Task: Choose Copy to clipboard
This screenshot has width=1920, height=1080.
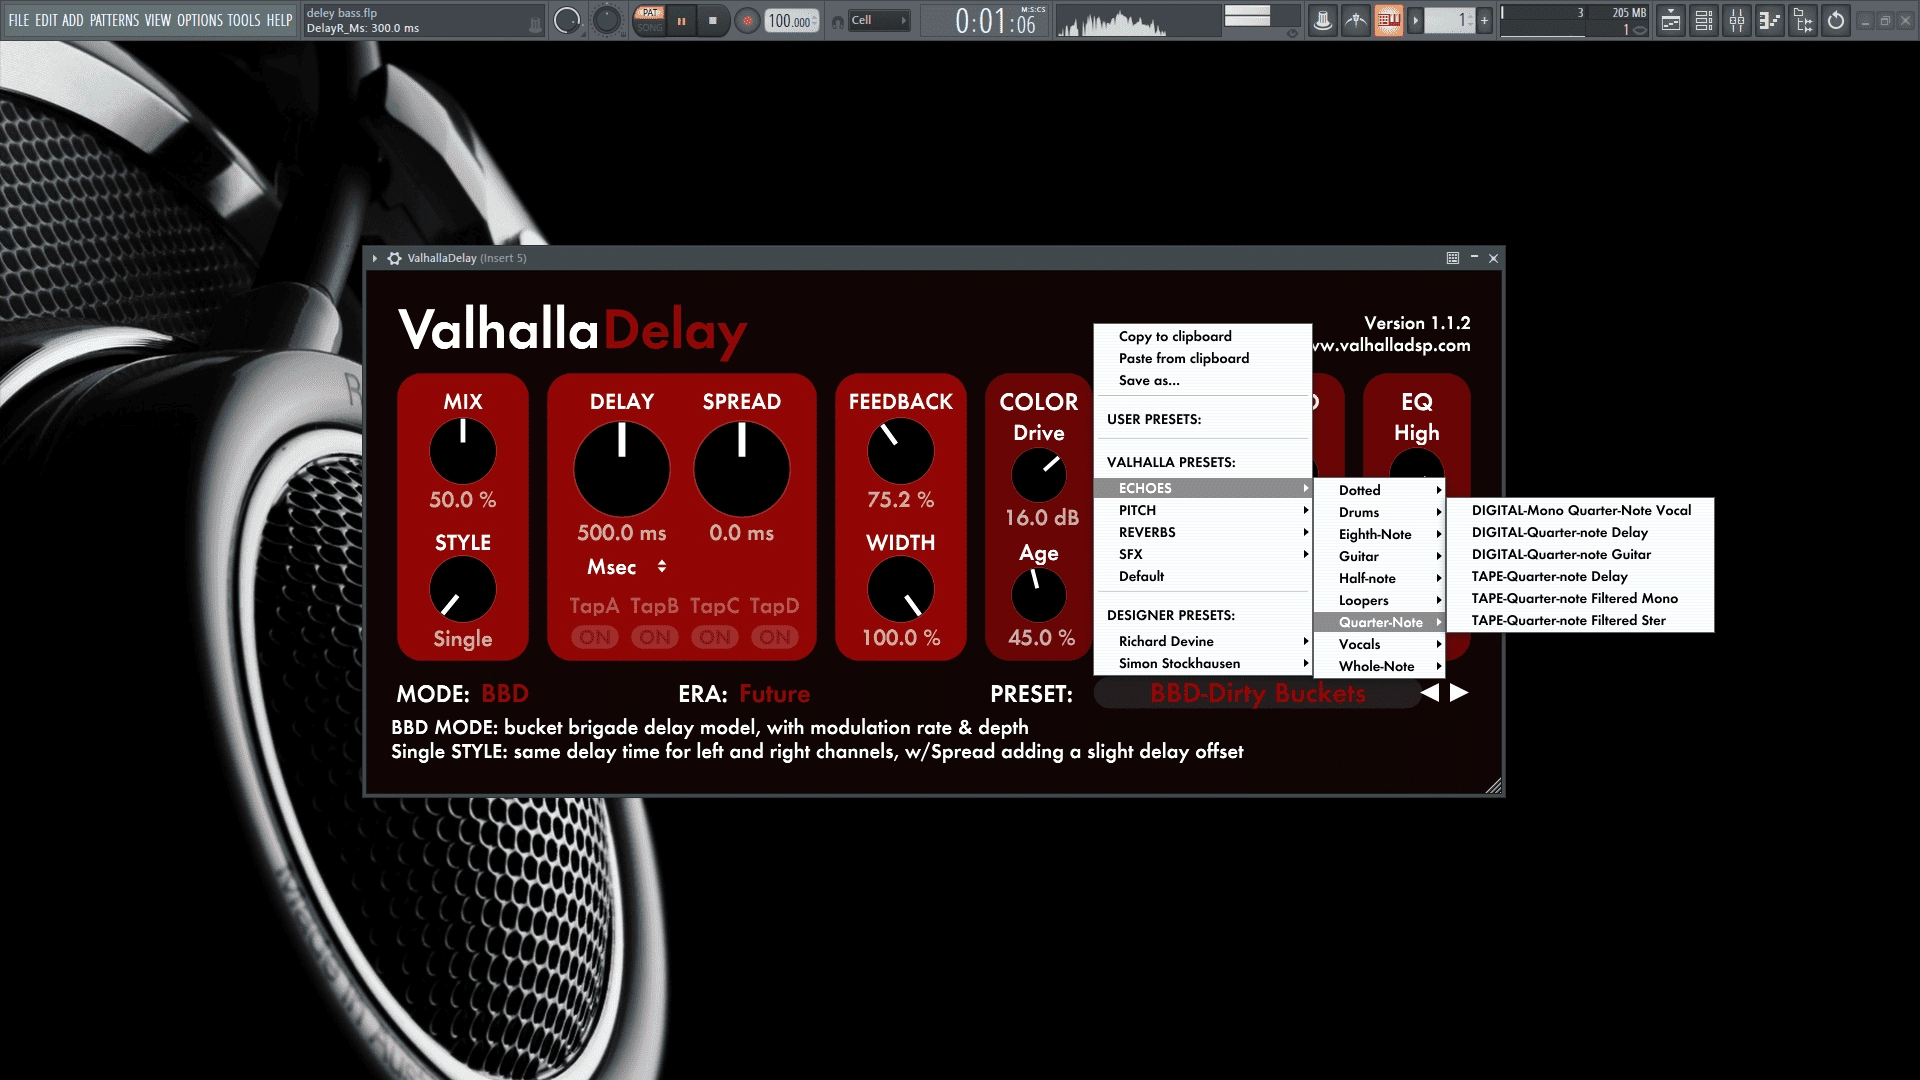Action: [x=1202, y=336]
